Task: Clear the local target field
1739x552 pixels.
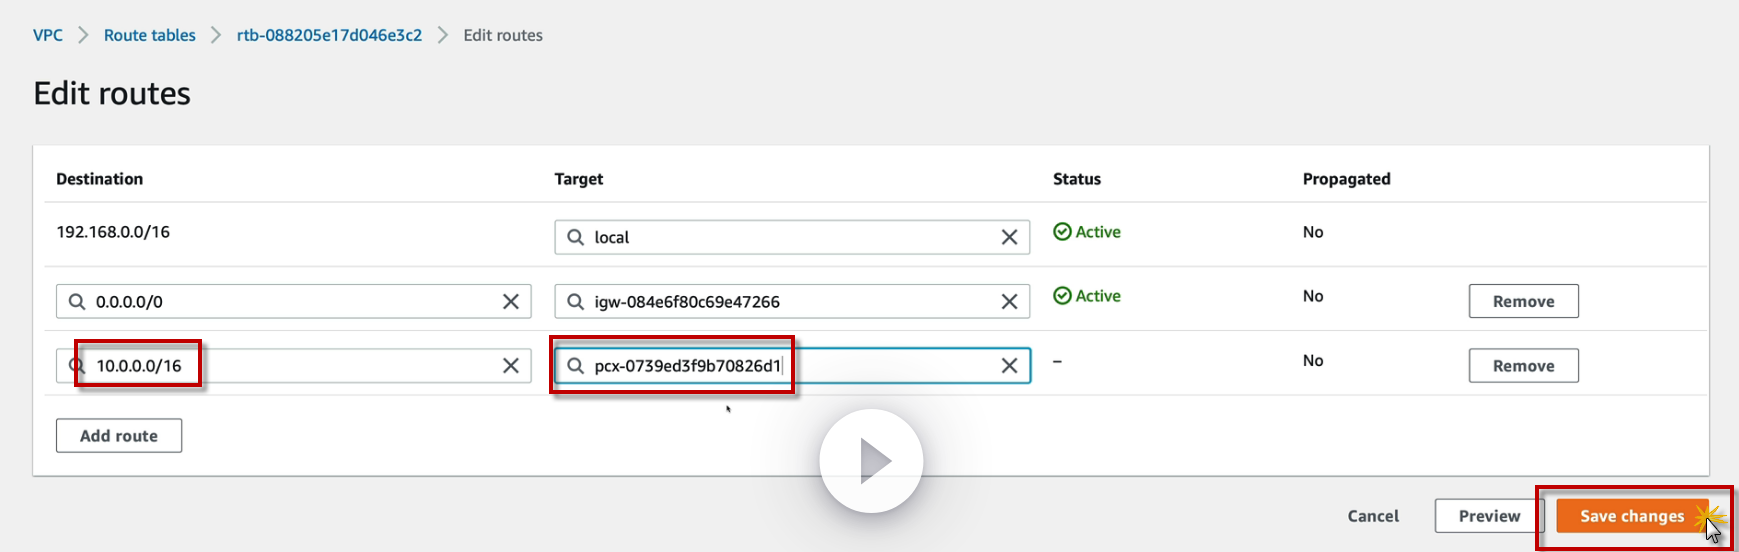Action: pyautogui.click(x=1009, y=237)
